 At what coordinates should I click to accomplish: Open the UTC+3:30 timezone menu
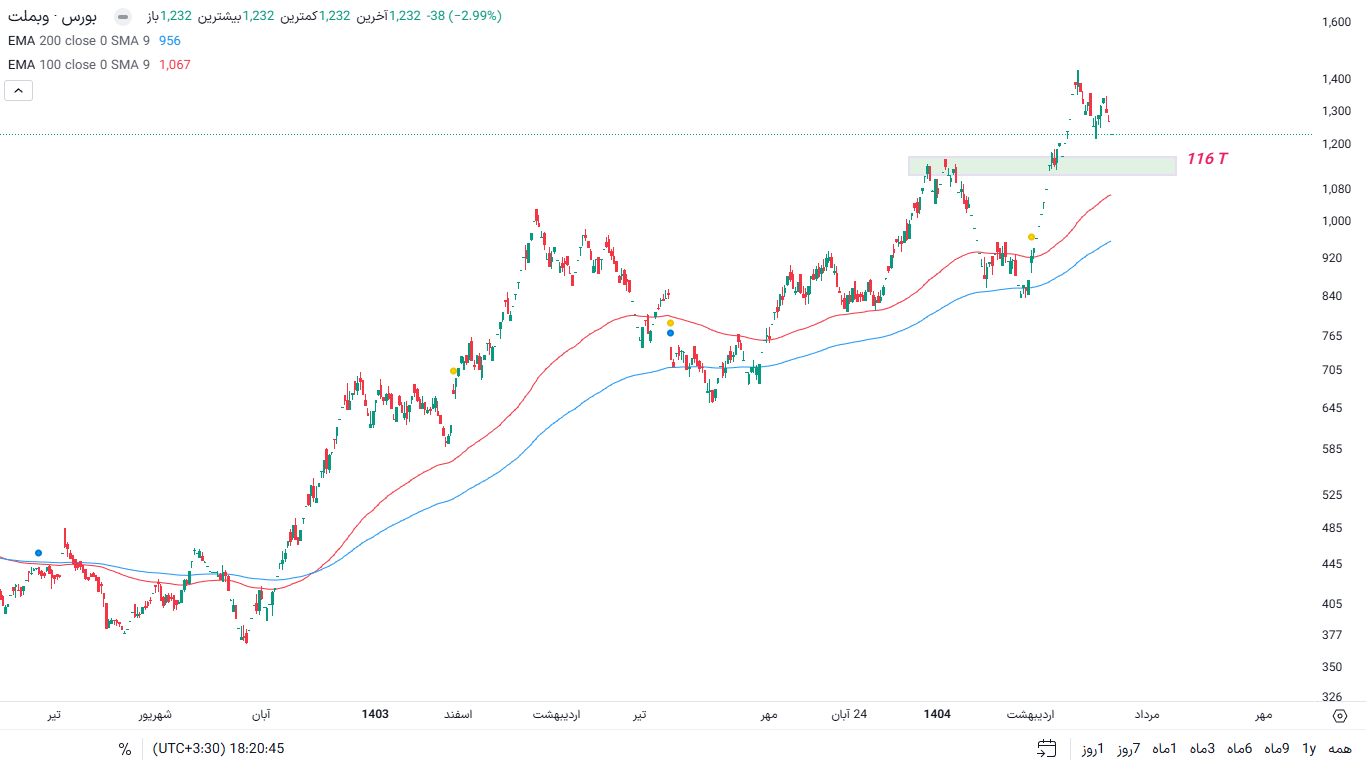218,749
